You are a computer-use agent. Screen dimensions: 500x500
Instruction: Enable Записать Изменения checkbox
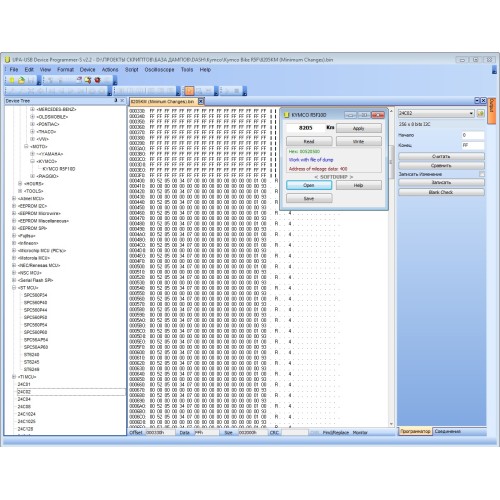(482, 174)
